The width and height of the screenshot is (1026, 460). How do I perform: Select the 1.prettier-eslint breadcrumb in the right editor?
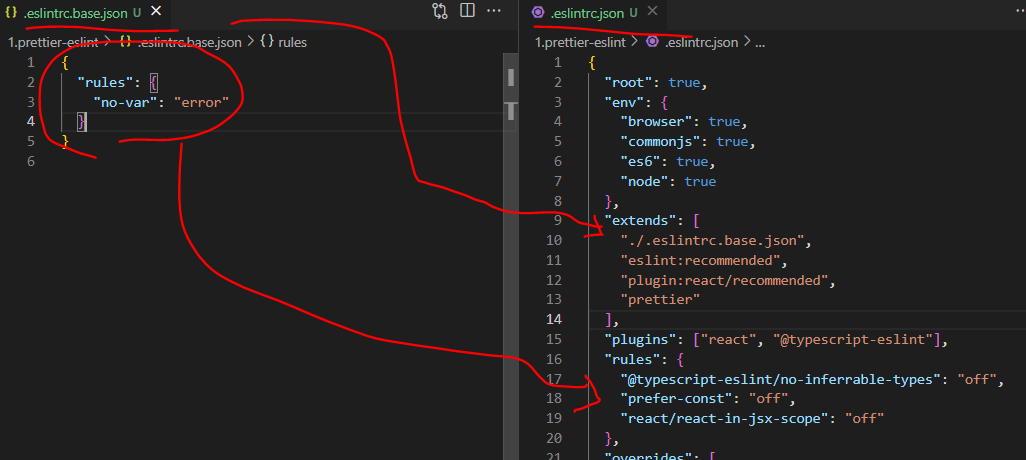point(581,43)
